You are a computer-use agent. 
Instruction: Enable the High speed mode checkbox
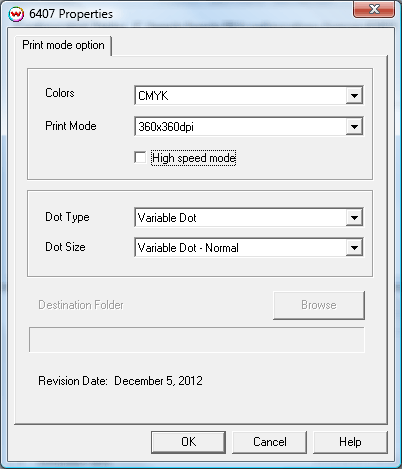(140, 157)
